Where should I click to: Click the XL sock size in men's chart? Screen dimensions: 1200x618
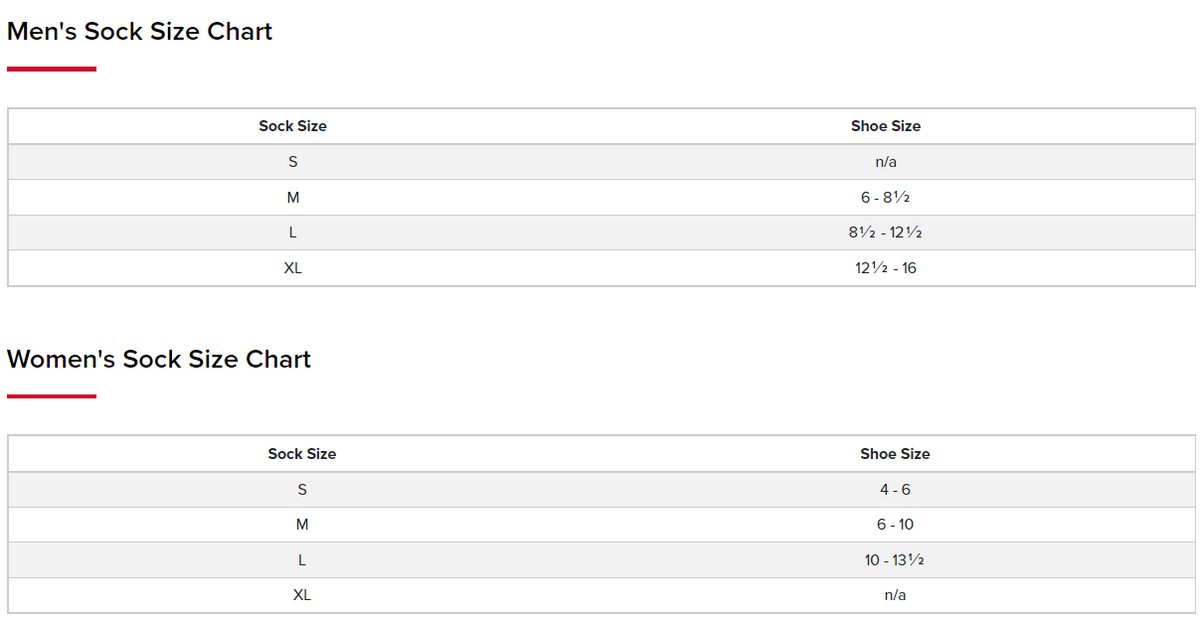(293, 268)
